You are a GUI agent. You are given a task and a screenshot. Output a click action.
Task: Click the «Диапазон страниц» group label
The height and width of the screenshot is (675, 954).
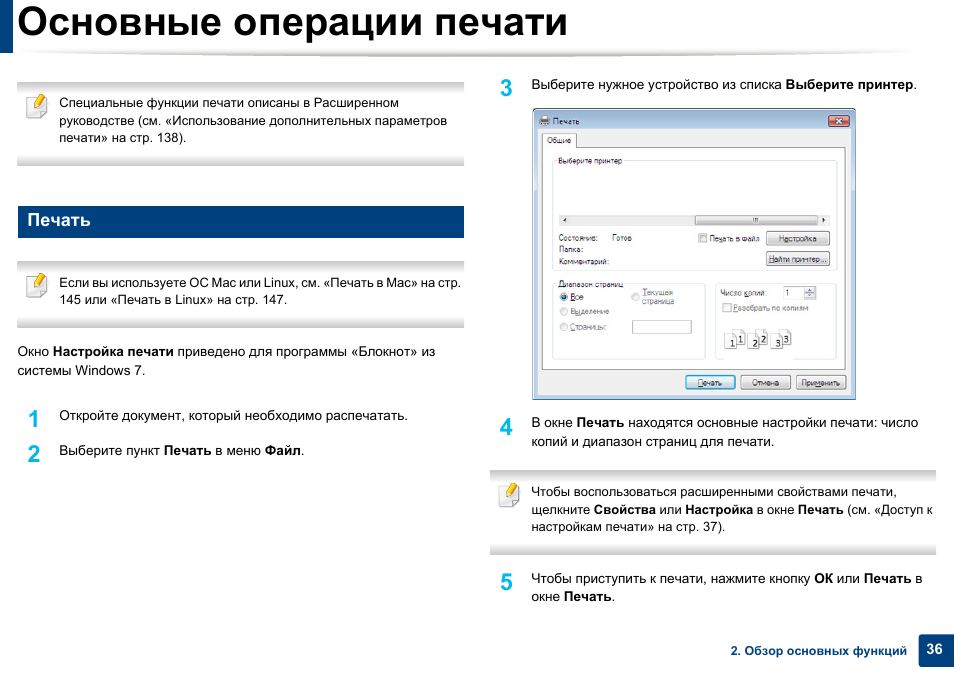click(591, 284)
